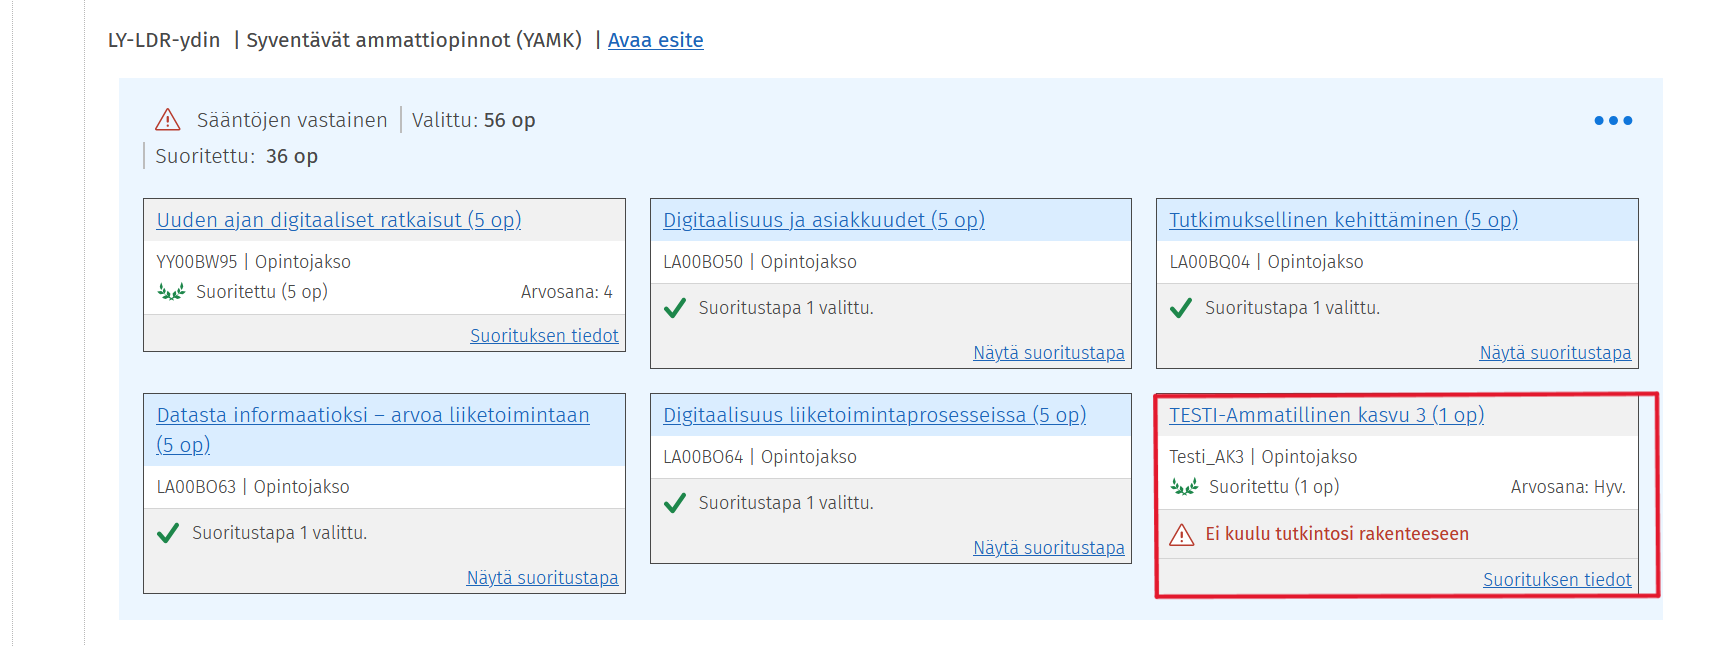Click checkmark in Datasta informaatioksi card

point(168,533)
